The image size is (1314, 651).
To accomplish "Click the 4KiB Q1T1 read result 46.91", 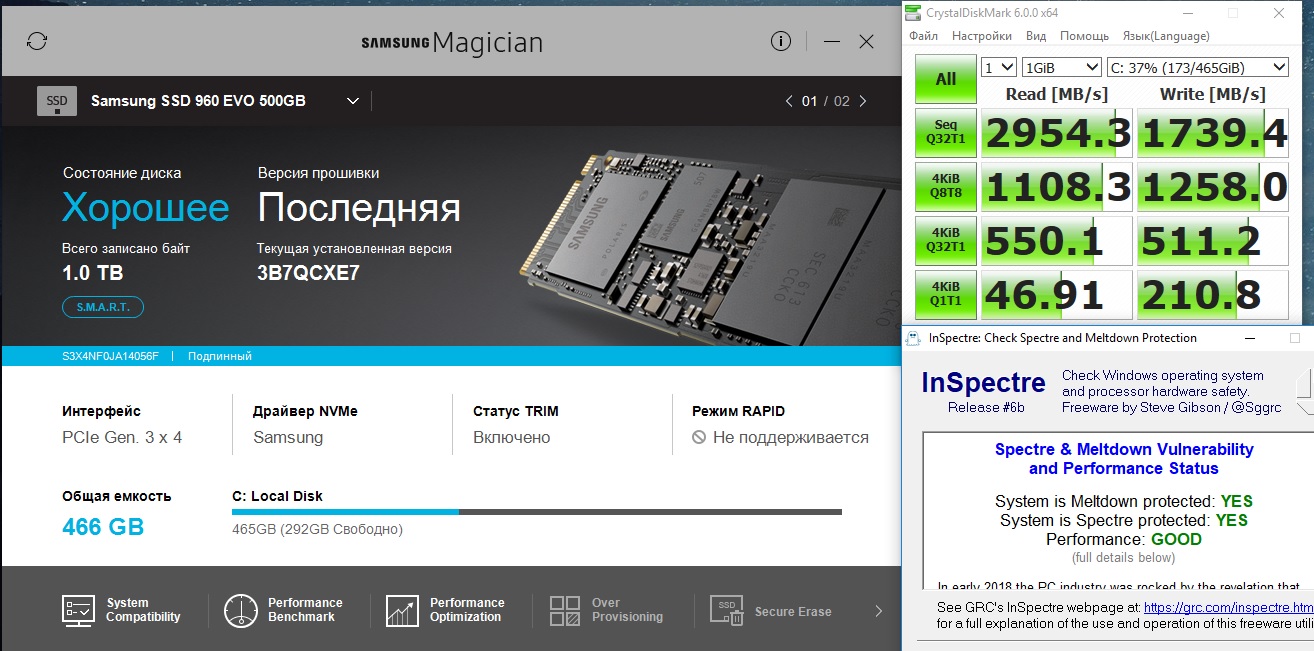I will coord(1057,295).
